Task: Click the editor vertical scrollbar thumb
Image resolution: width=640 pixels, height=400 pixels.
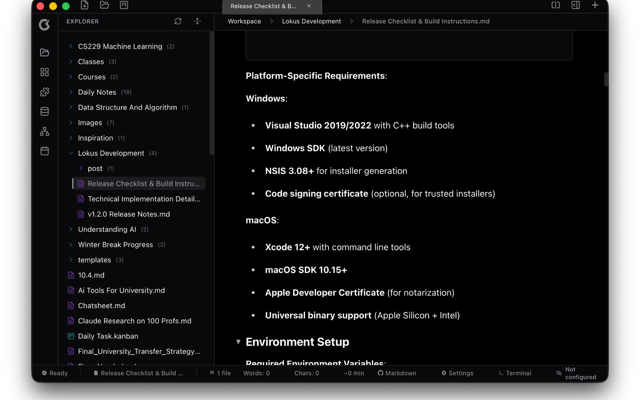Action: pyautogui.click(x=606, y=80)
